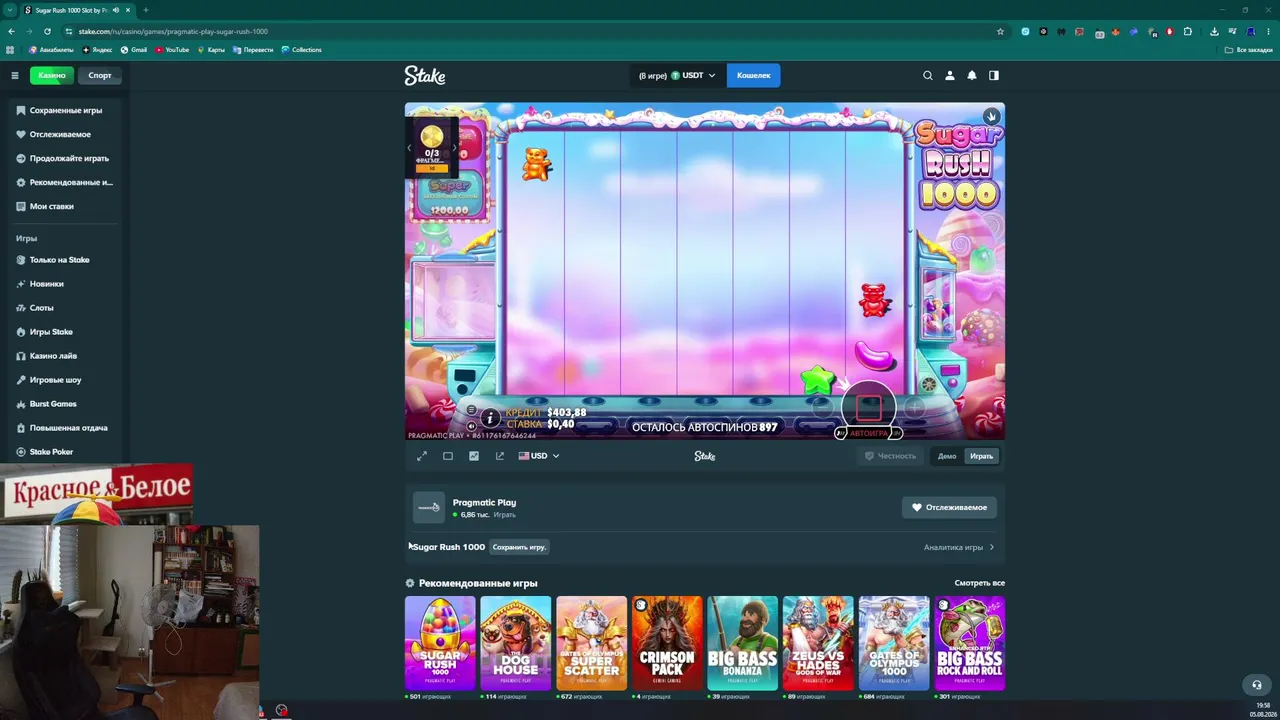
Task: Open the USDT balance currency dropdown
Action: pyautogui.click(x=678, y=75)
